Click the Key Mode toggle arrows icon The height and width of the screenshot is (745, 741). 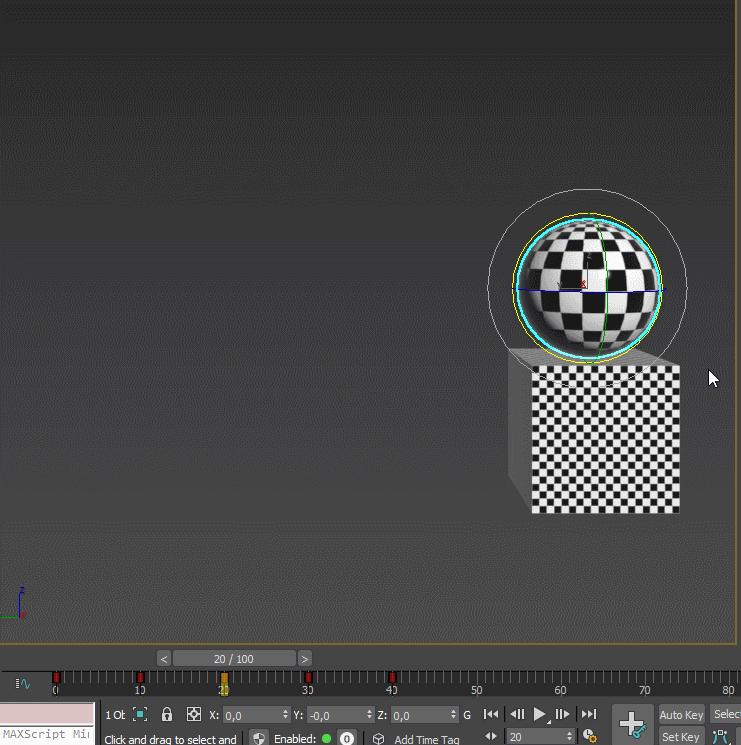click(490, 736)
